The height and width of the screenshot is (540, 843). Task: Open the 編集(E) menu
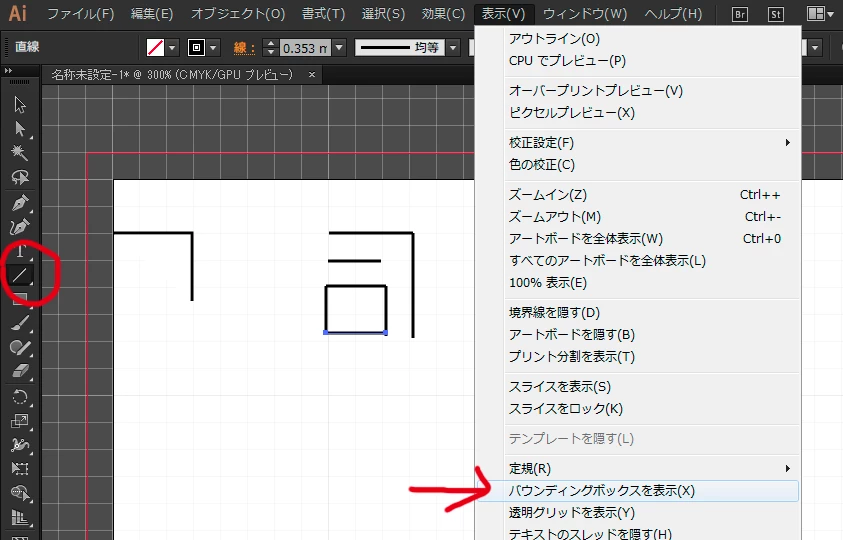tap(152, 13)
